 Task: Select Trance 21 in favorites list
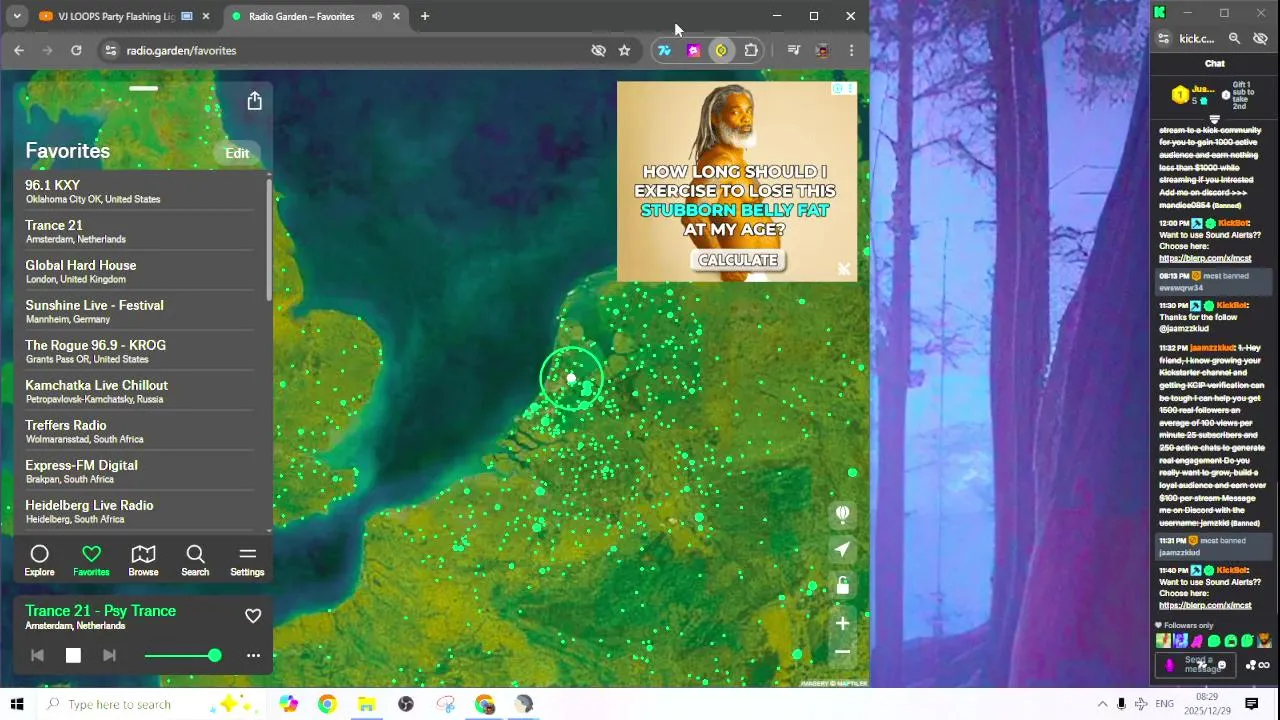pos(140,231)
